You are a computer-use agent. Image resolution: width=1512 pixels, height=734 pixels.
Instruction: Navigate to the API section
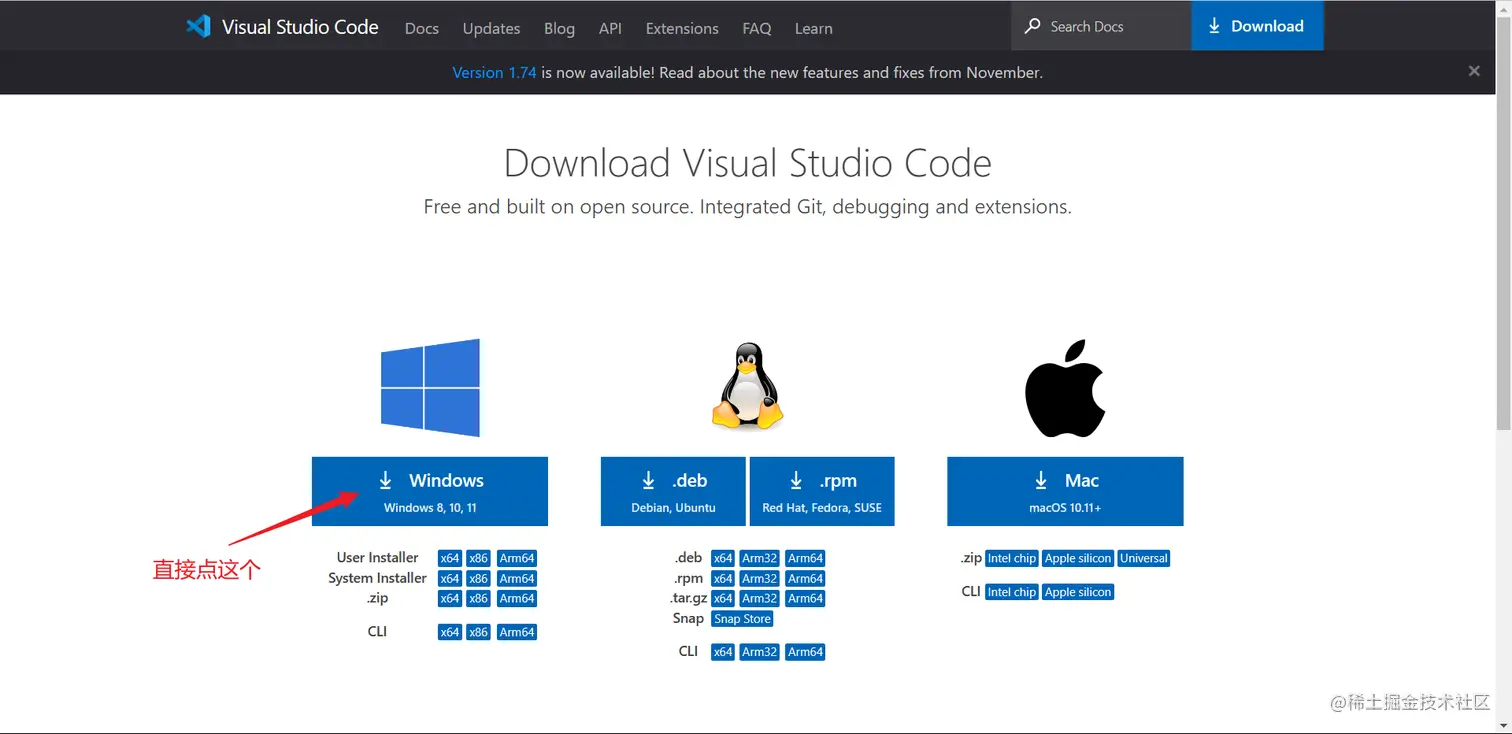pyautogui.click(x=610, y=28)
